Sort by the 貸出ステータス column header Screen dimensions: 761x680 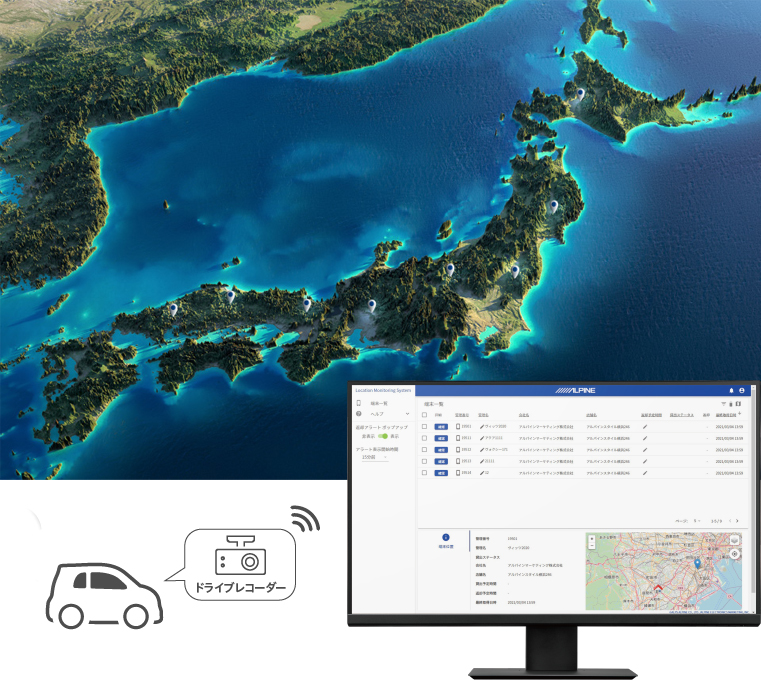tap(682, 415)
